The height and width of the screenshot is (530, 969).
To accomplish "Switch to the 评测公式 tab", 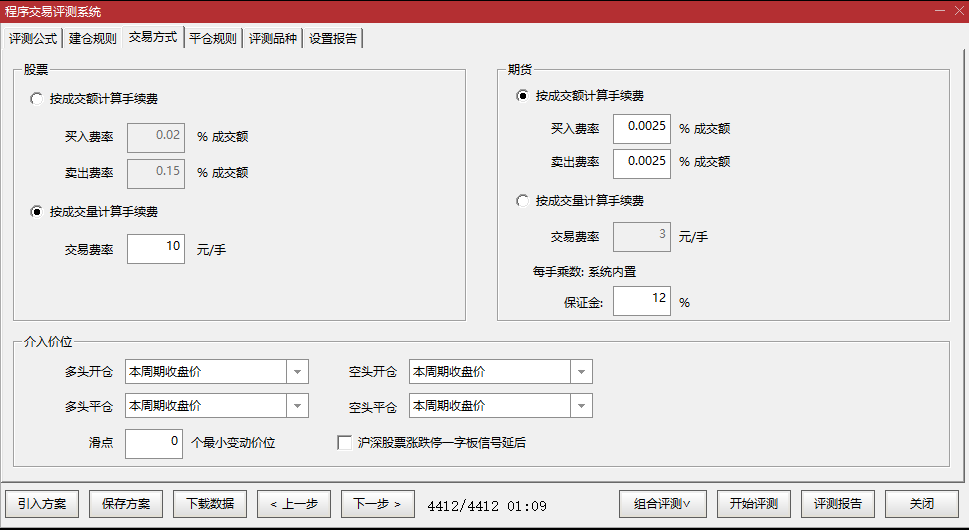I will 33,39.
